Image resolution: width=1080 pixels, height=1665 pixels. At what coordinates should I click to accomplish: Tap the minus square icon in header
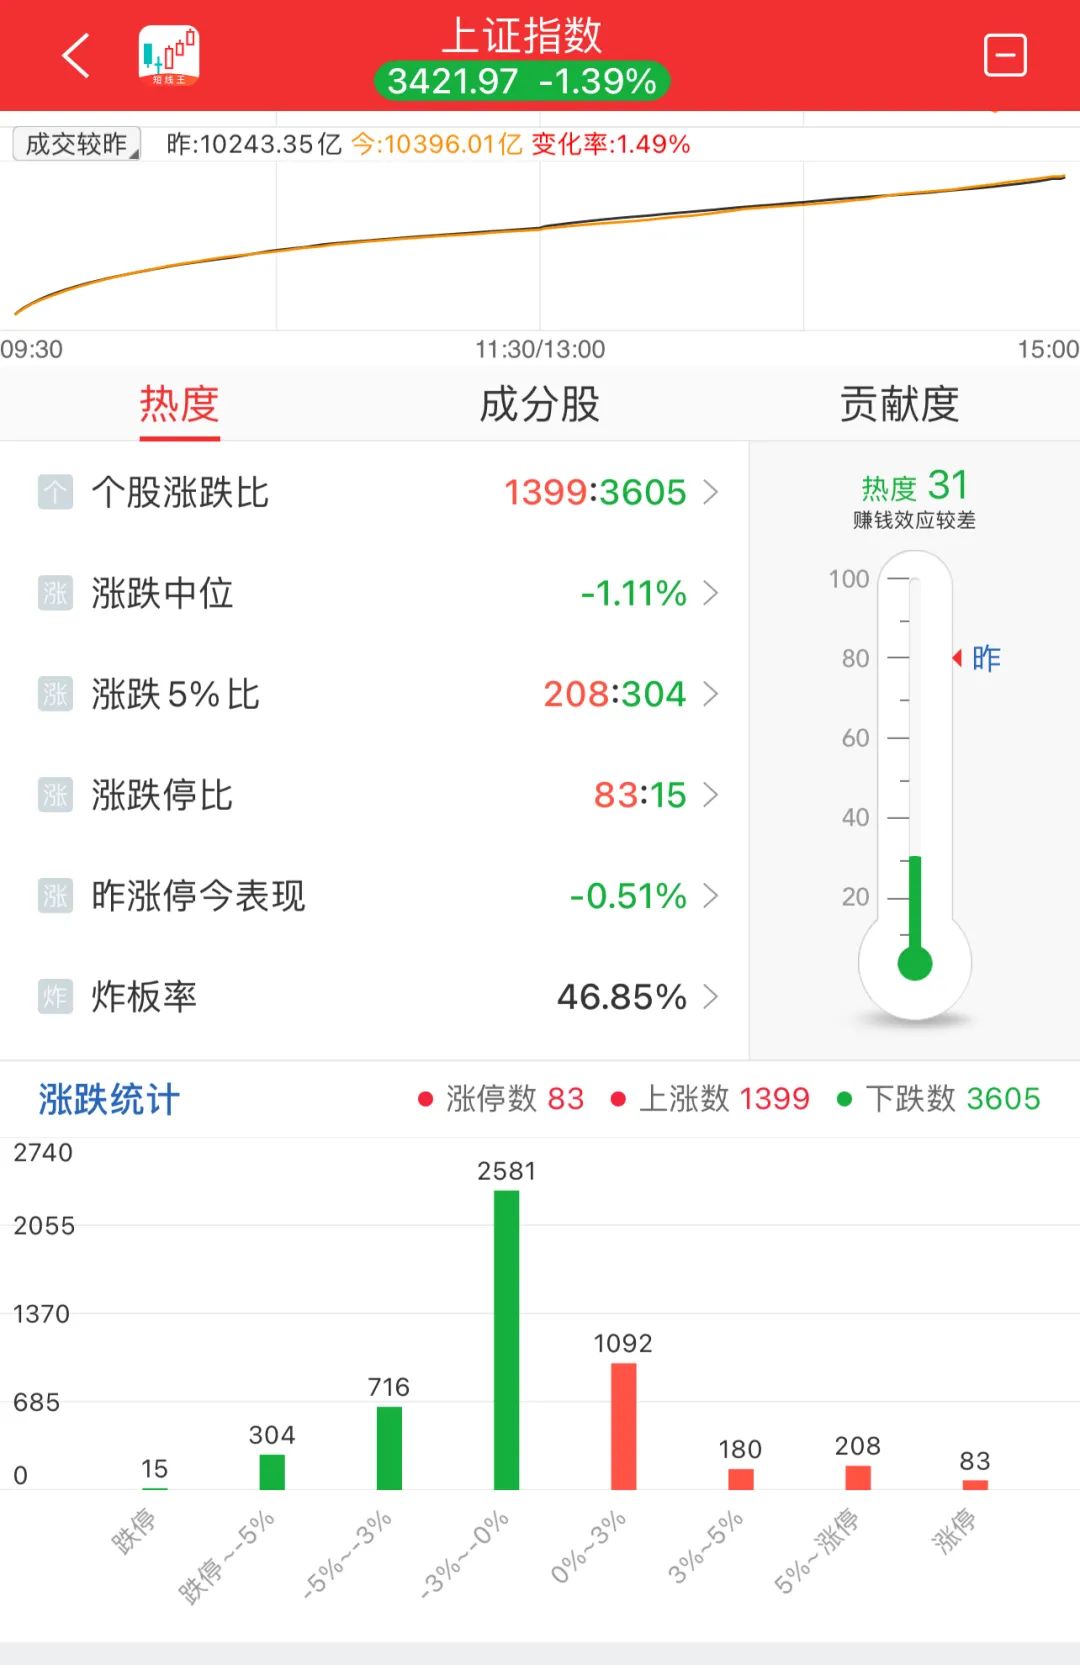point(1005,55)
